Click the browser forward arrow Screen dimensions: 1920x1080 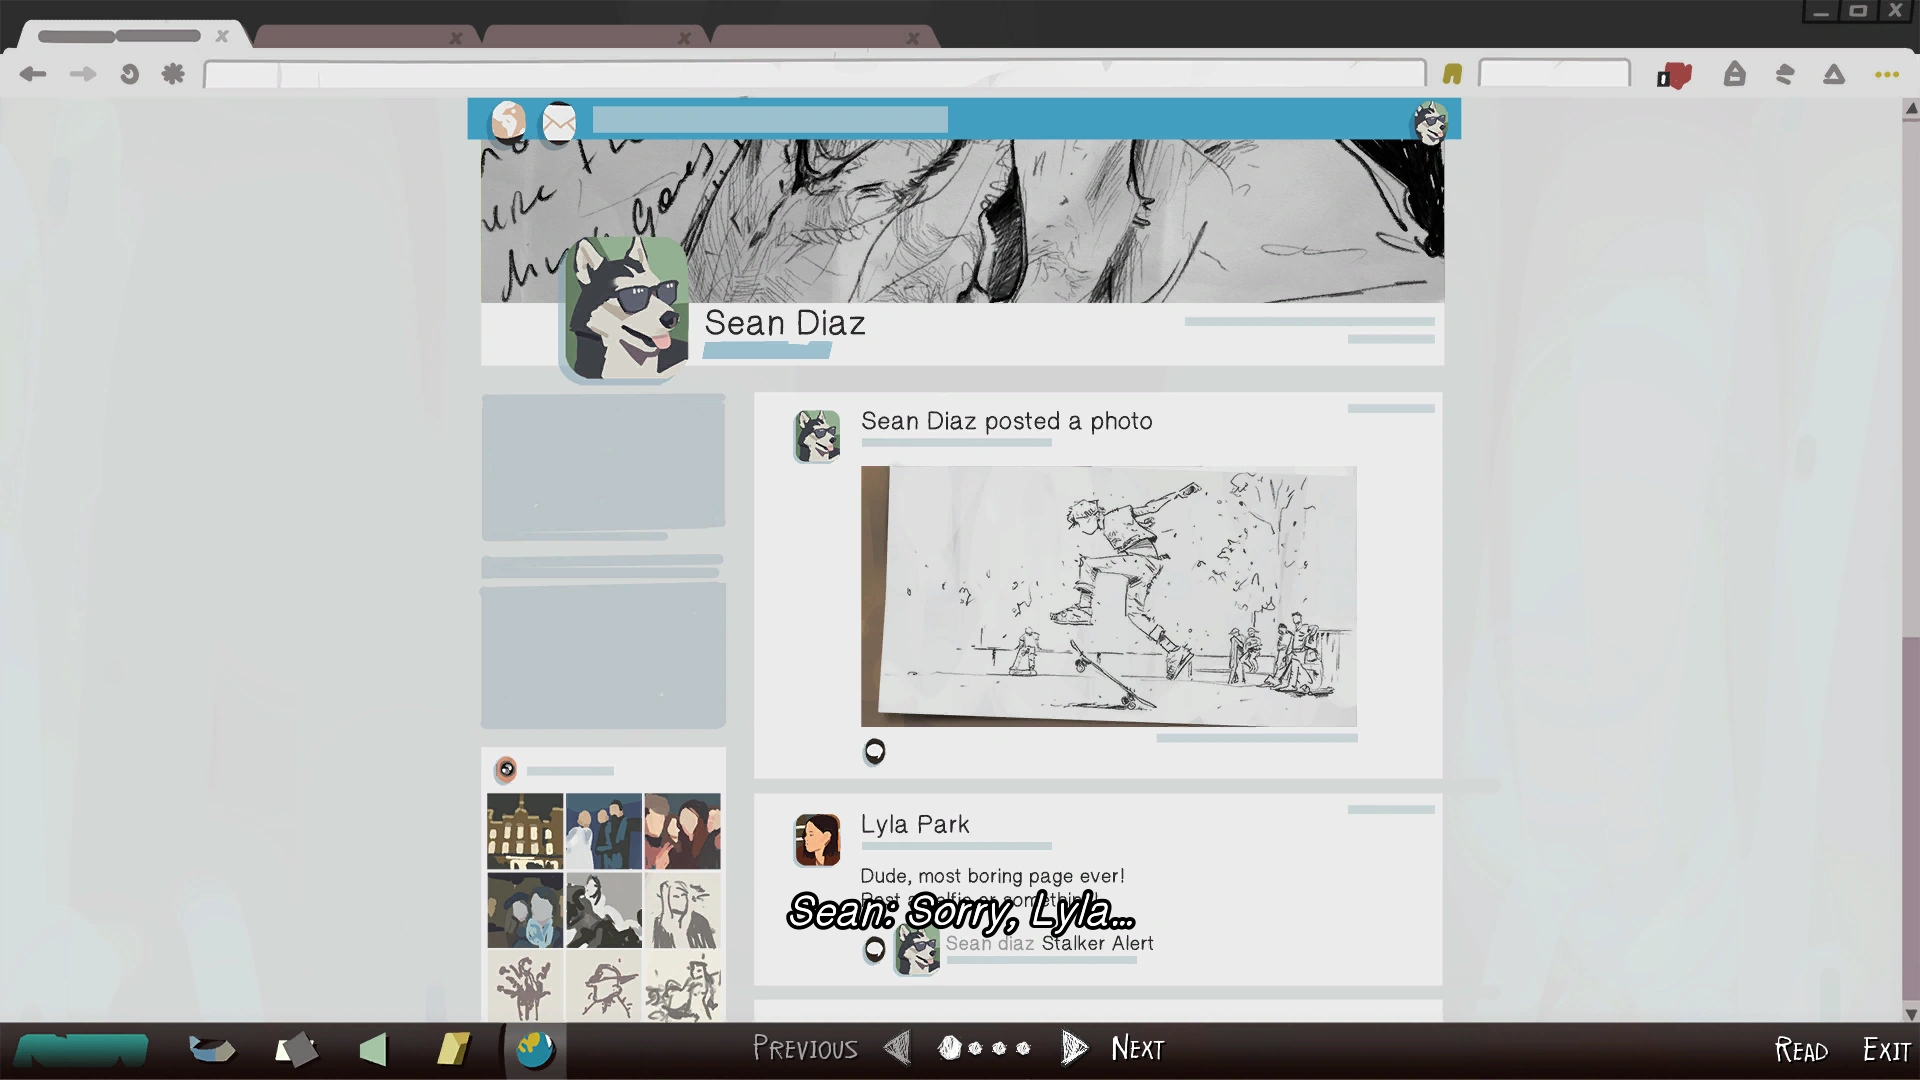[83, 74]
